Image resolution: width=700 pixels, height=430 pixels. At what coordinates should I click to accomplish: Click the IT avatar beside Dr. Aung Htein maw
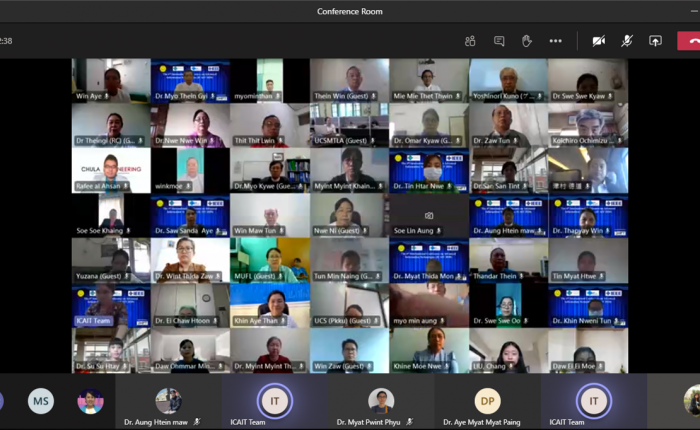pyautogui.click(x=275, y=401)
